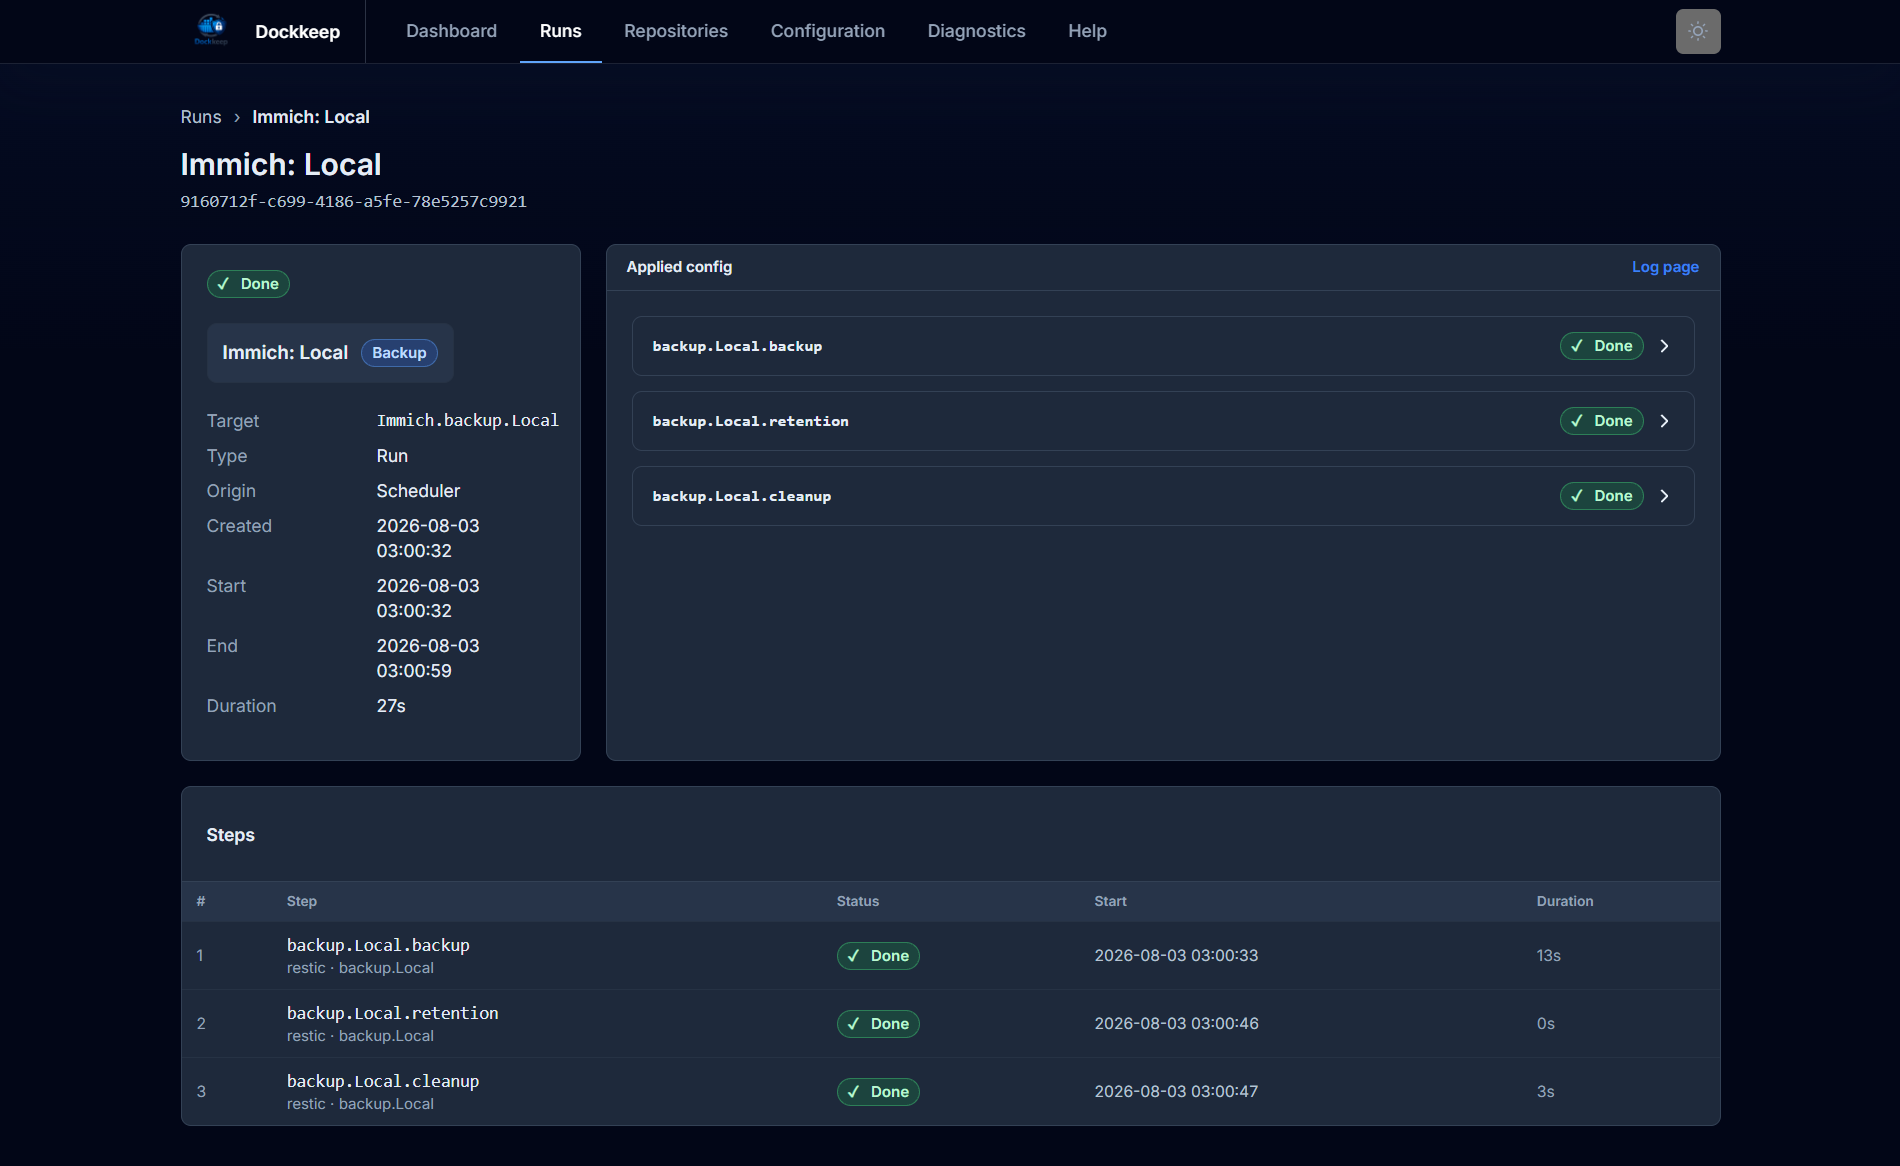
Task: Click the Steps section heading
Action: 231,835
